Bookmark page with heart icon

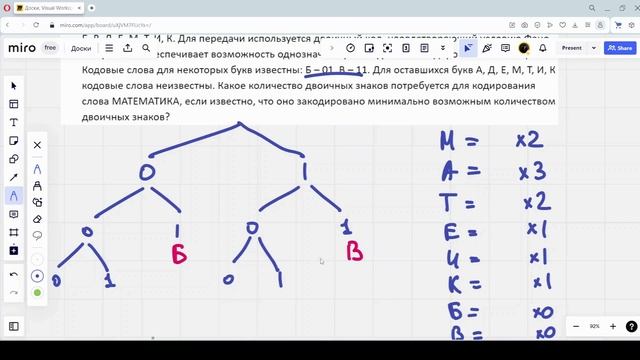[562, 25]
